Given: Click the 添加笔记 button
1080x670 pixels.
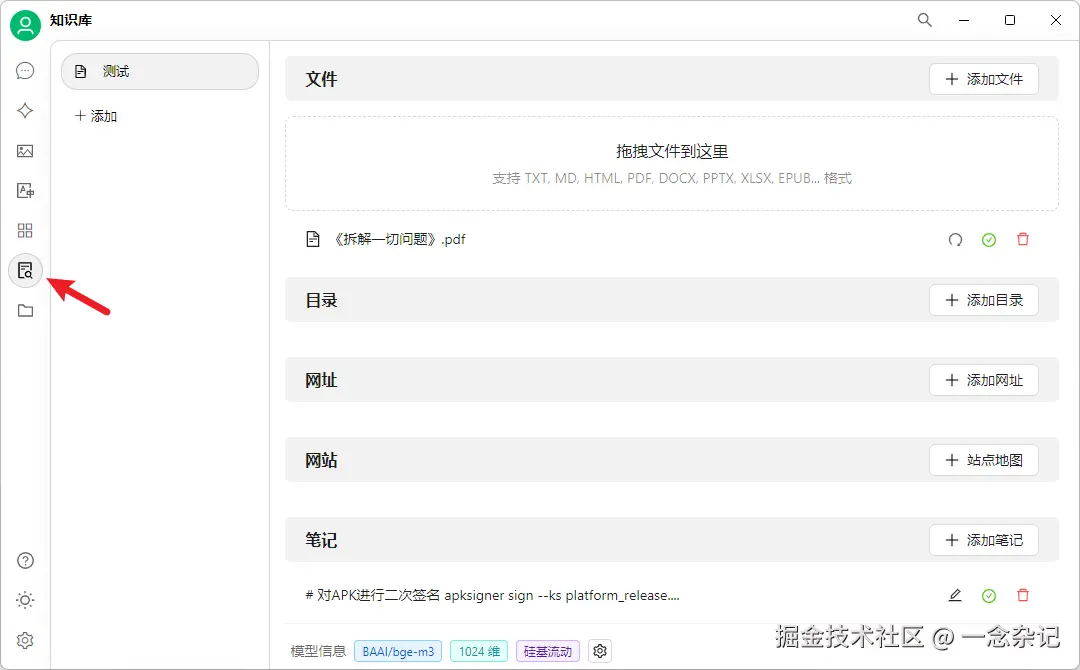Looking at the screenshot, I should 984,540.
